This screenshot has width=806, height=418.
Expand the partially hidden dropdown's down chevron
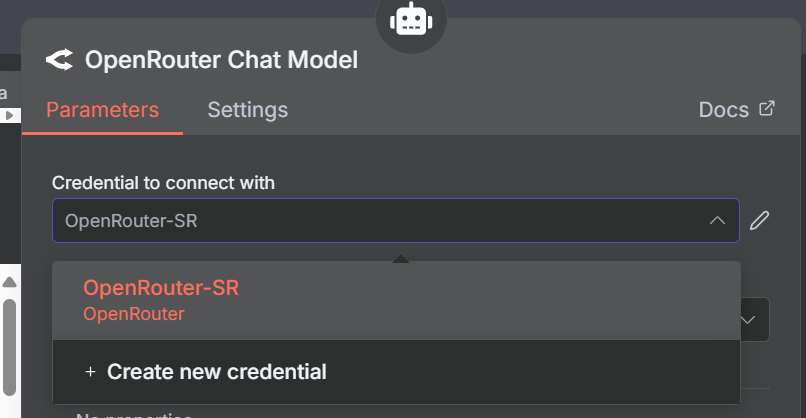coord(747,320)
